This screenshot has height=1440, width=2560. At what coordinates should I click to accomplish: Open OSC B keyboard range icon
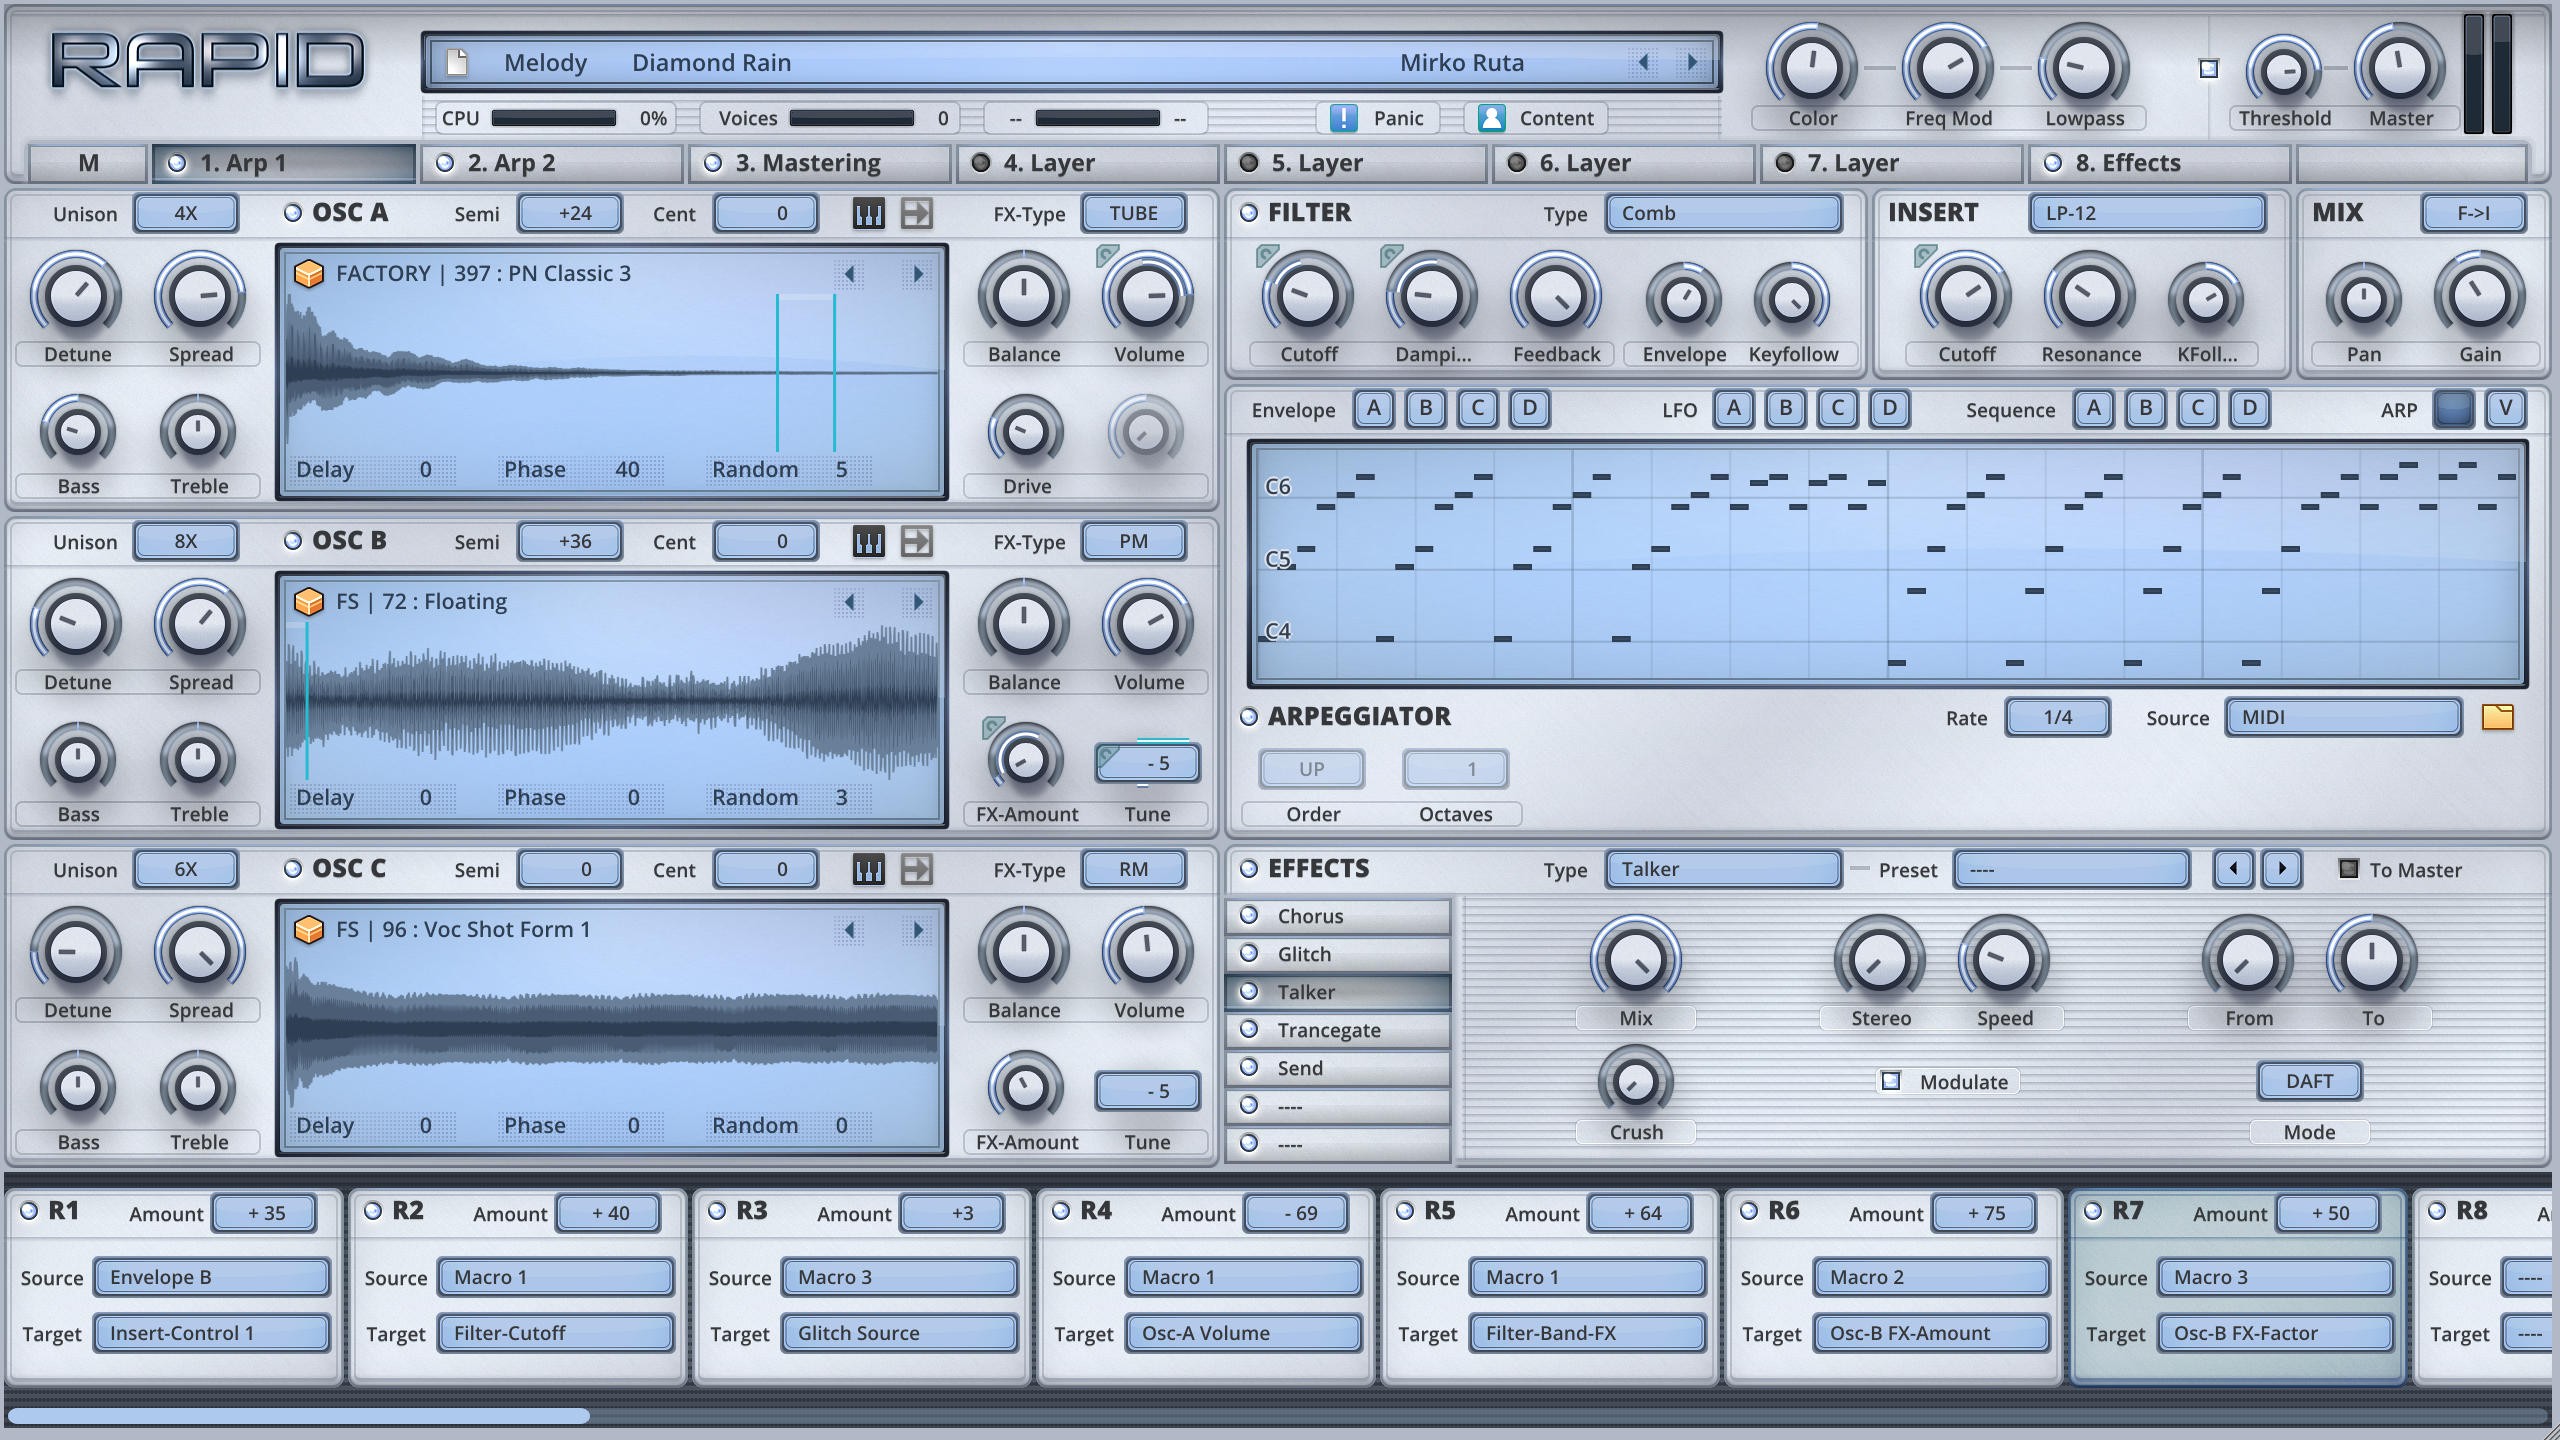868,541
